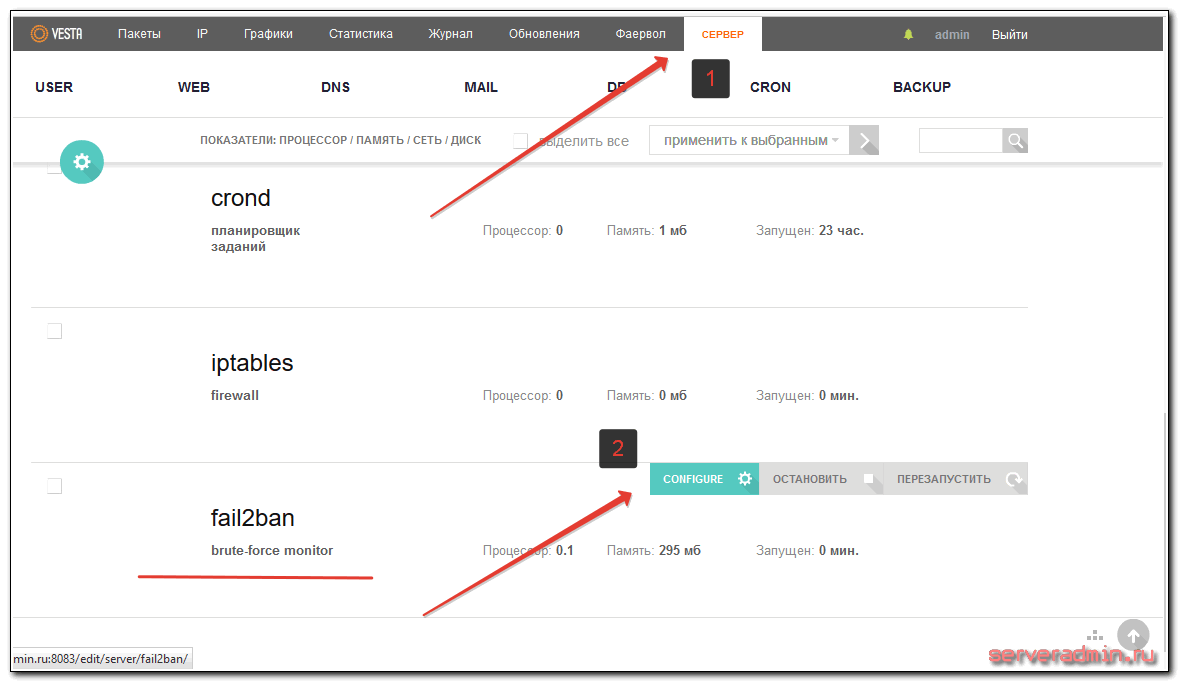This screenshot has height=683, width=1180.
Task: Enable the select all checkbox
Action: point(520,141)
